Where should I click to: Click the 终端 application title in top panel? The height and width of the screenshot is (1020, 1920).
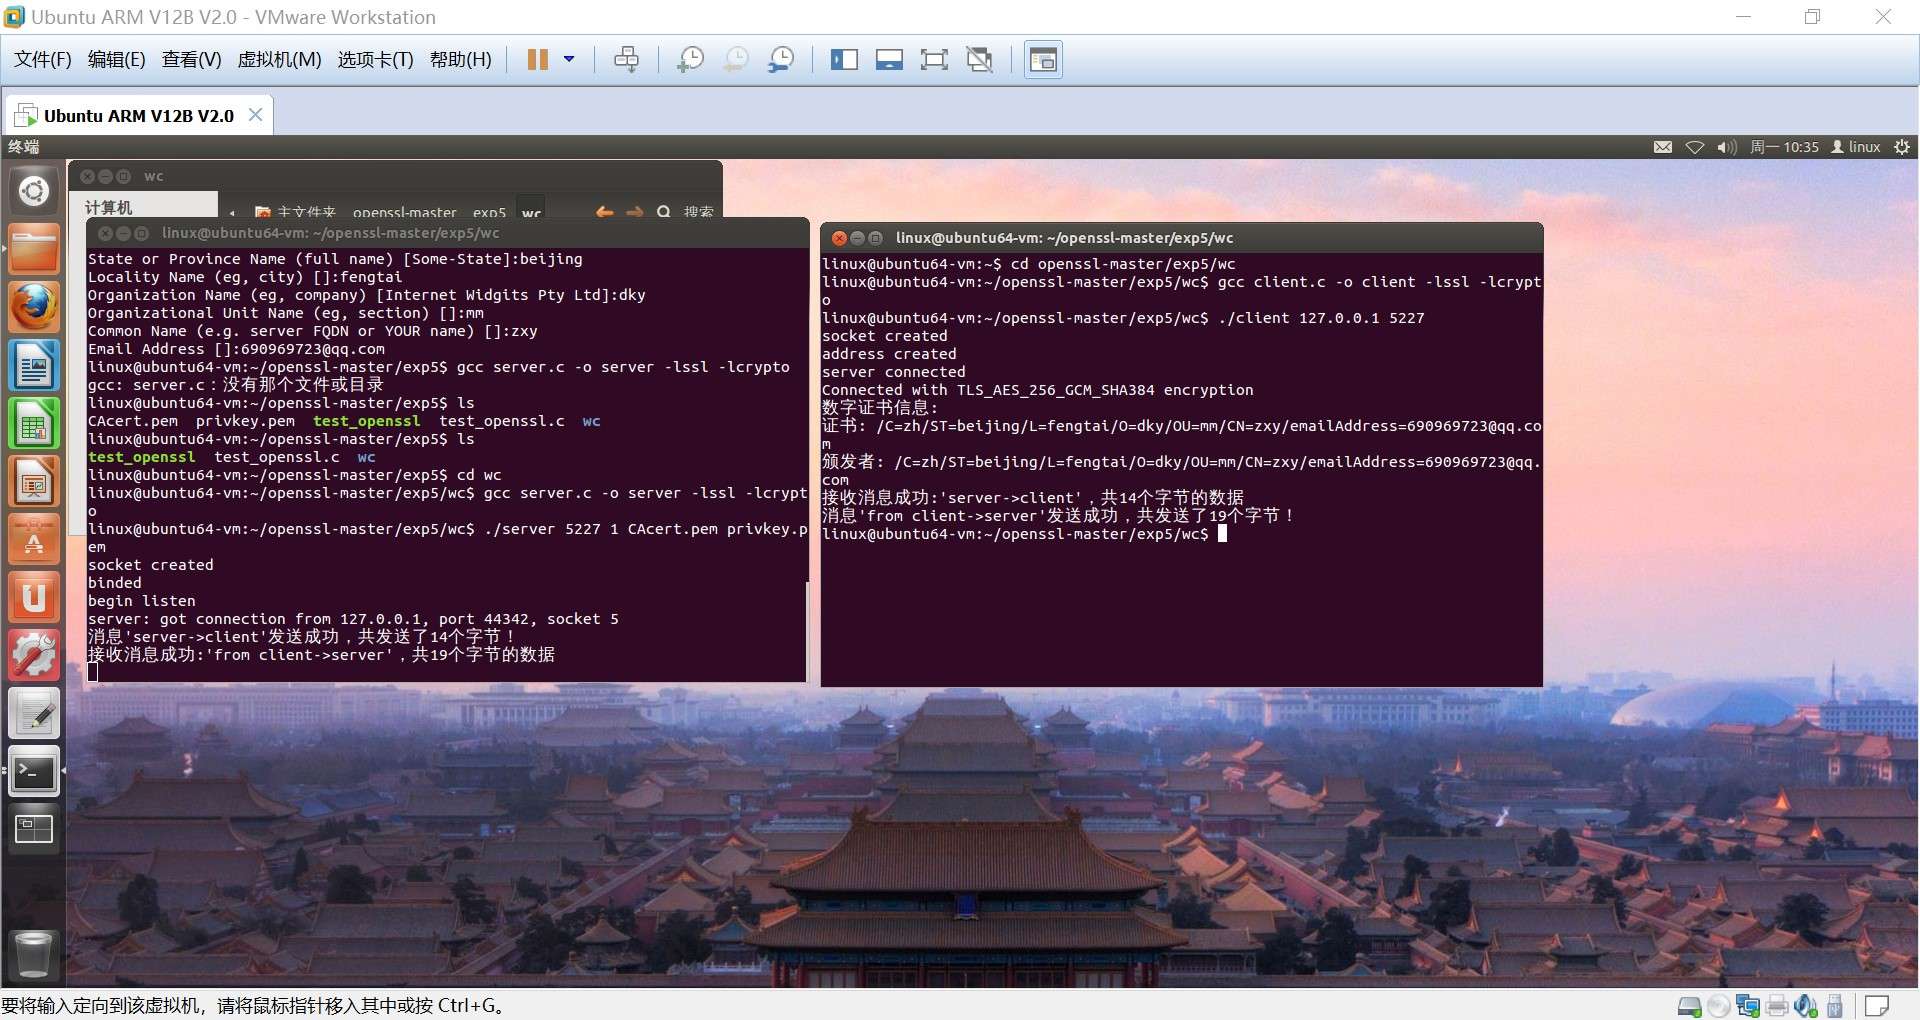pyautogui.click(x=24, y=147)
